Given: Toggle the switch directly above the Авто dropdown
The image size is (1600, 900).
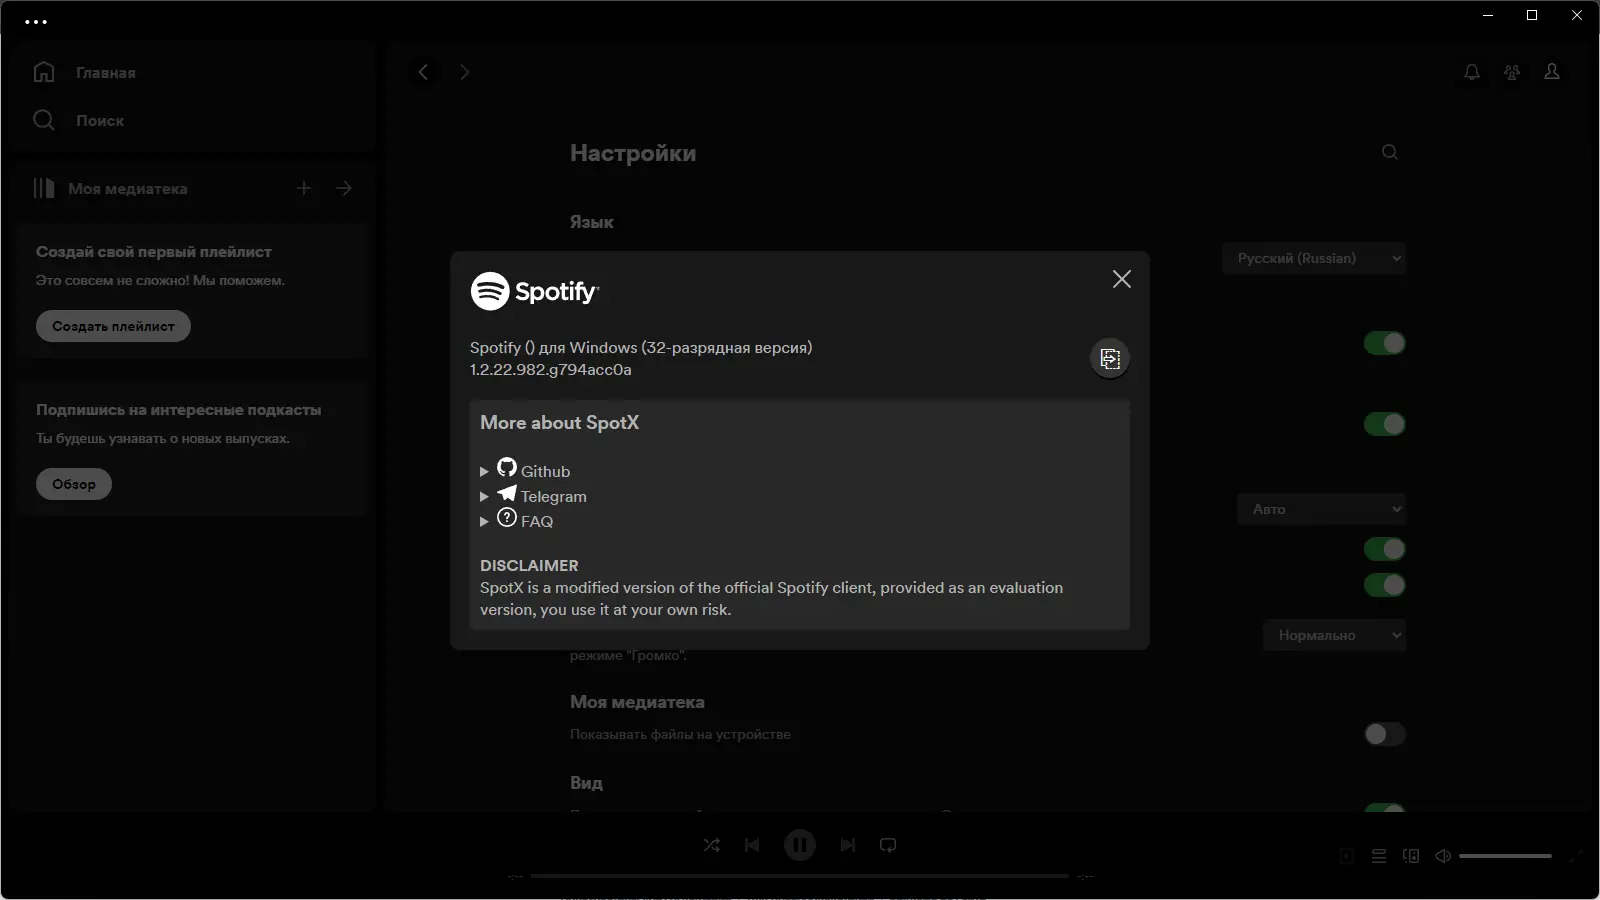Looking at the screenshot, I should coord(1385,424).
